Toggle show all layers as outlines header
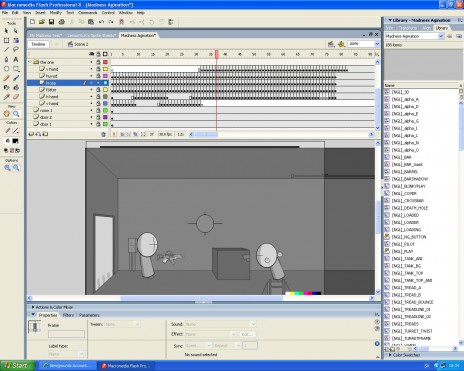 [105, 54]
